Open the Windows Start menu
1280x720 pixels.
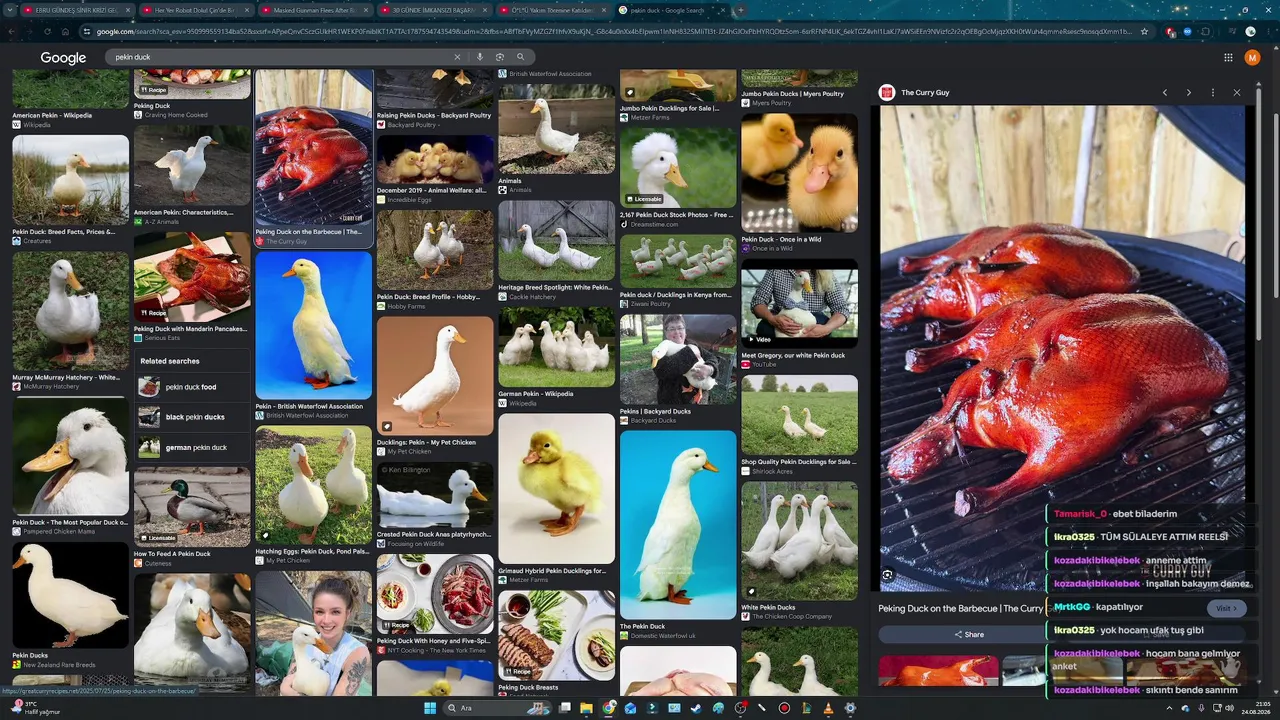(x=430, y=708)
